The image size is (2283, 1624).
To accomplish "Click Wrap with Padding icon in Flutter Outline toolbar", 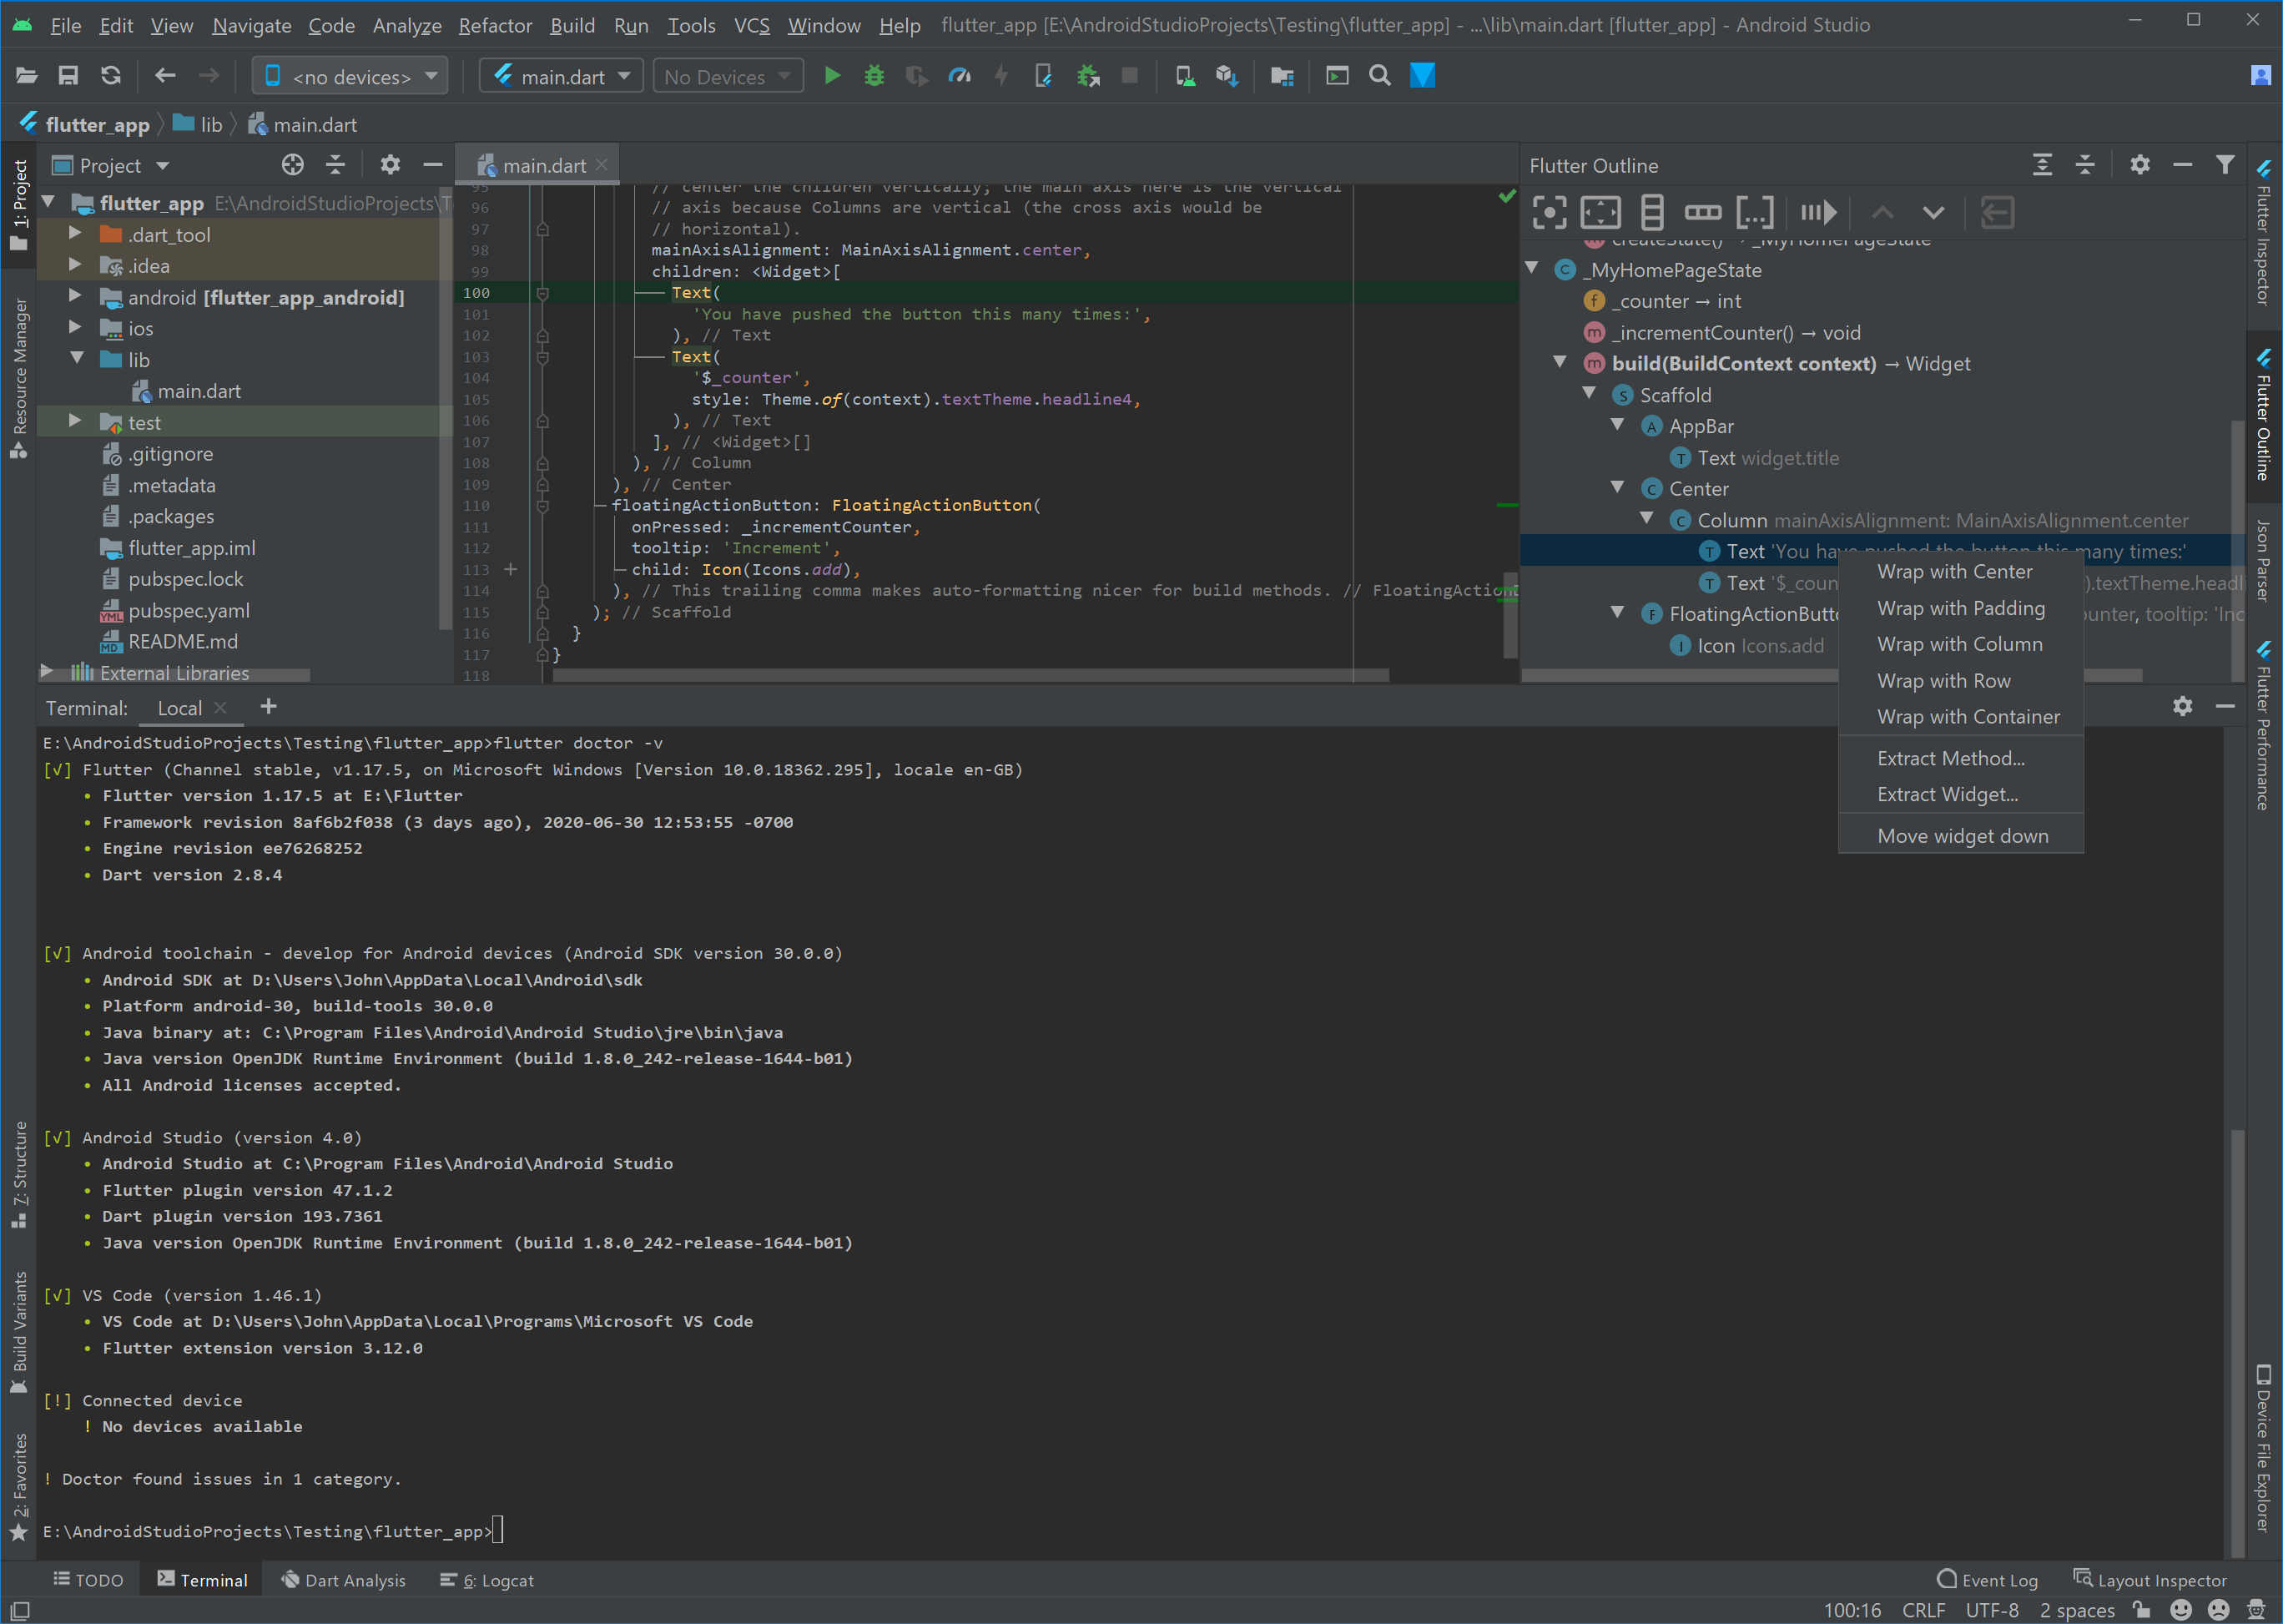I will [x=1600, y=212].
